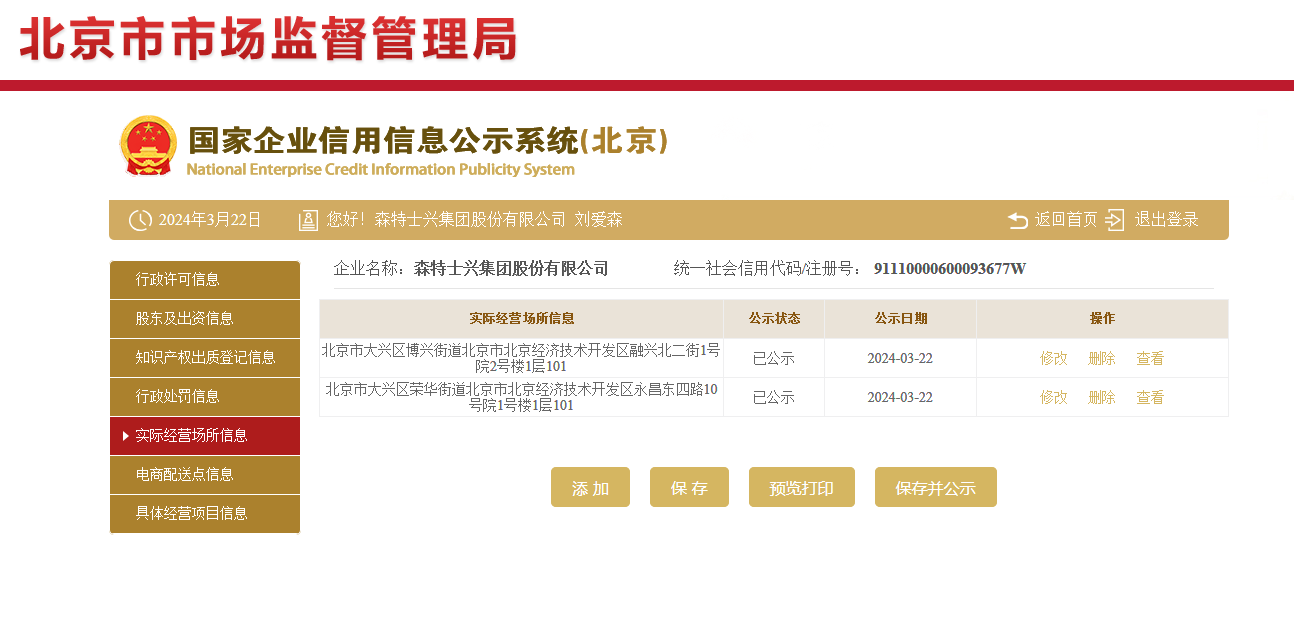Click the greeting text with 刘爱森
Viewport: 1294px width, 617px height.
click(475, 220)
